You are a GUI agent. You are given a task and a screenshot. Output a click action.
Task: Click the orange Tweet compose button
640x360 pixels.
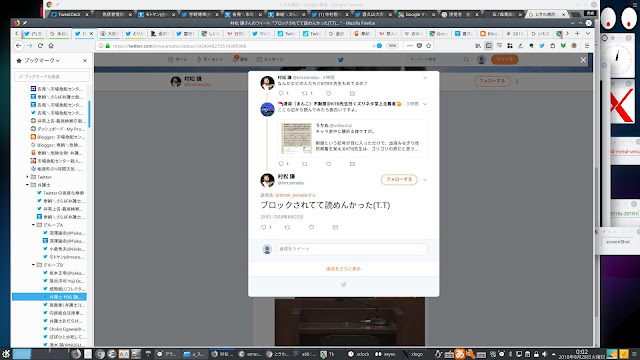[504, 60]
